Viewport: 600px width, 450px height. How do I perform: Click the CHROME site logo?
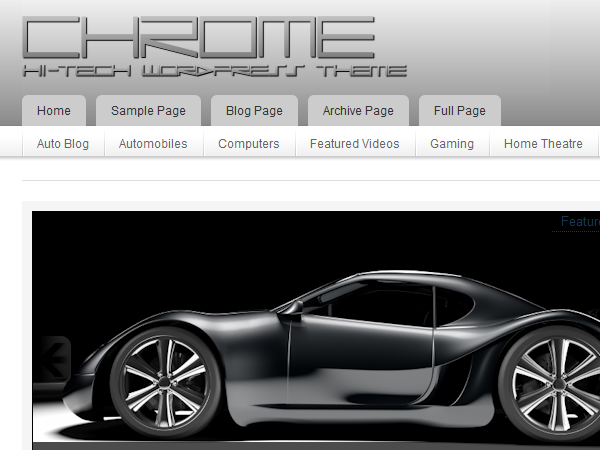pyautogui.click(x=199, y=38)
